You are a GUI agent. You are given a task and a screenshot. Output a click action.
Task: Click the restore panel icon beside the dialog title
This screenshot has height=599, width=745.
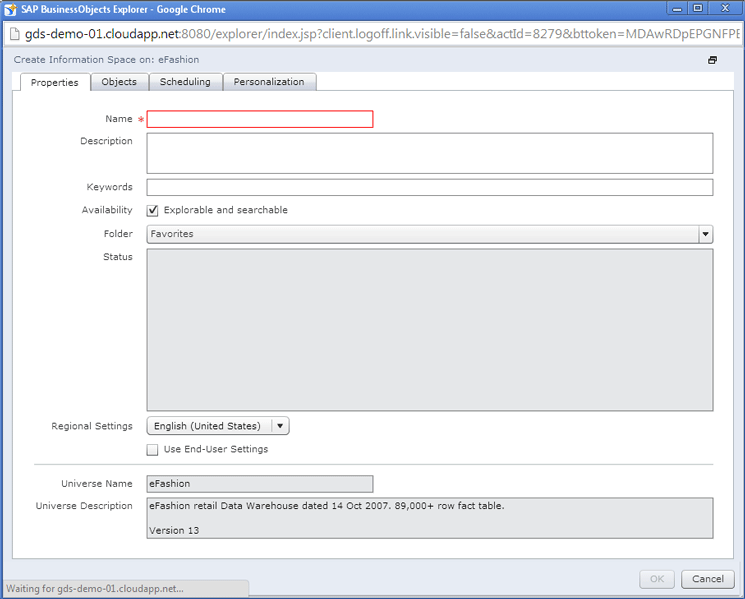[712, 60]
